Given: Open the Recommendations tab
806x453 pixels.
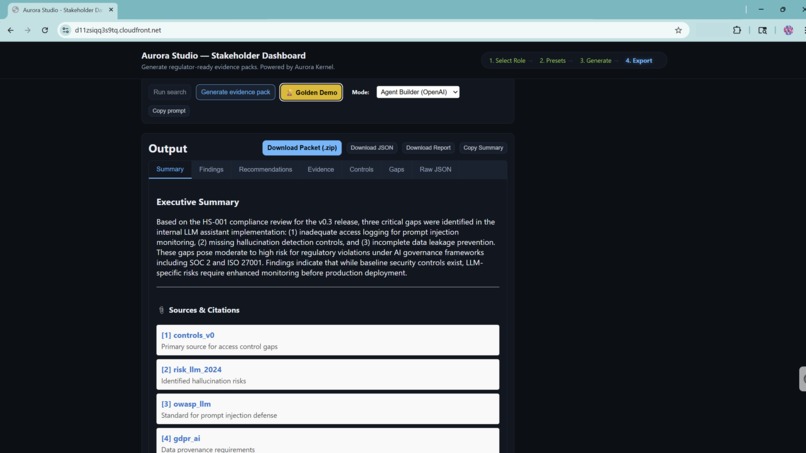Looking at the screenshot, I should [265, 169].
